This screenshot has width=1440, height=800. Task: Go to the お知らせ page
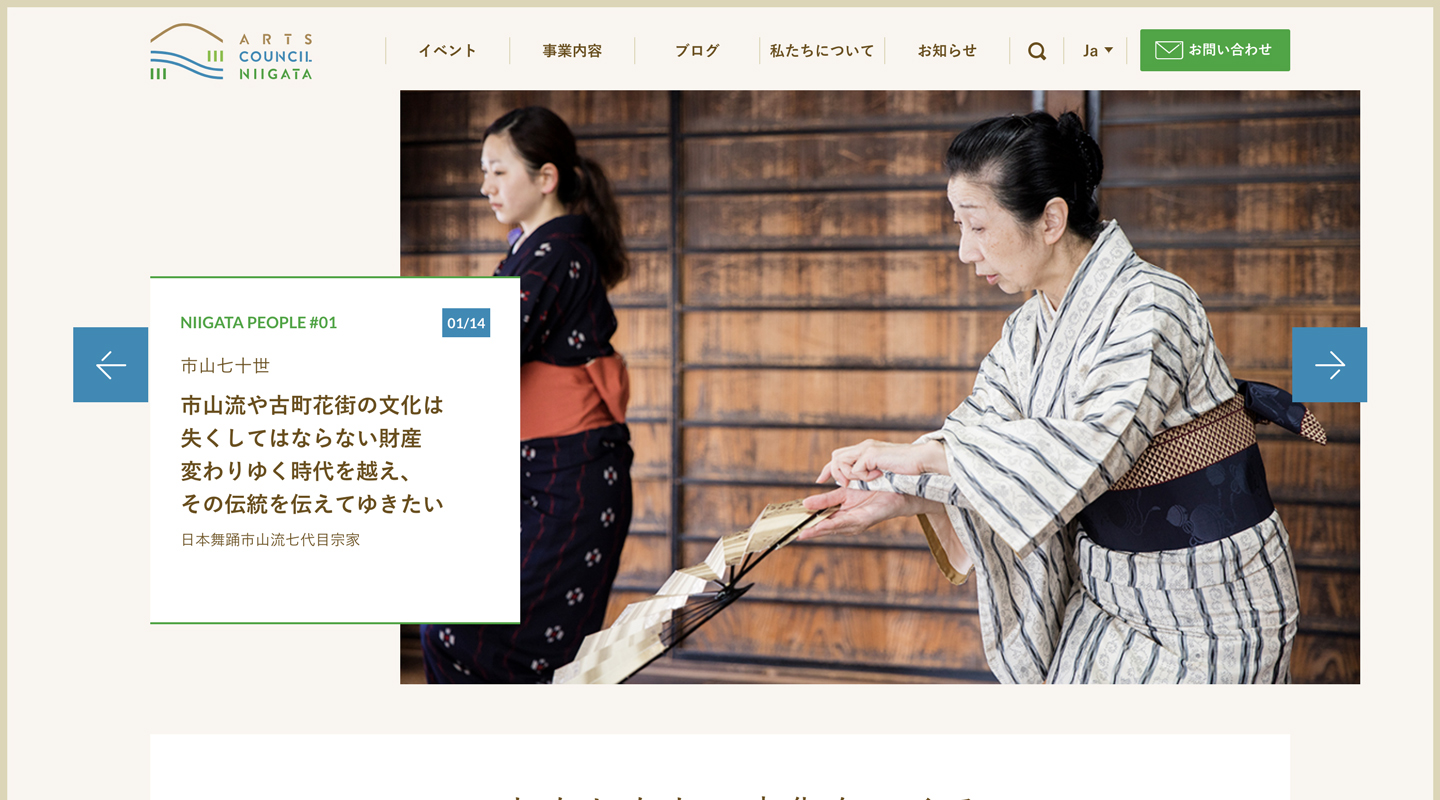coord(947,51)
